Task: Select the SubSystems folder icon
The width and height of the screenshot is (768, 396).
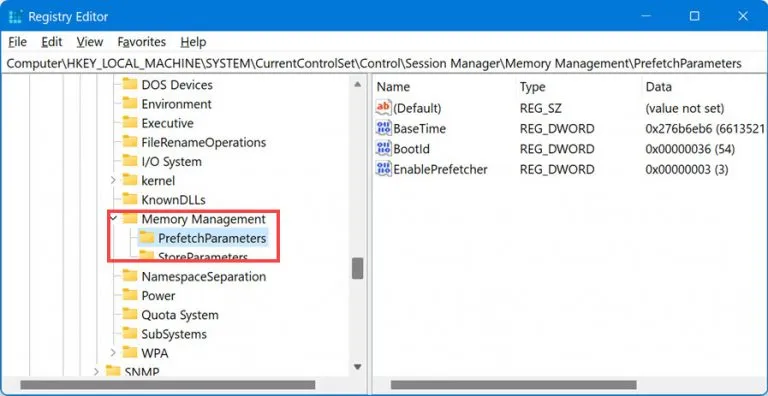Action: [x=130, y=334]
